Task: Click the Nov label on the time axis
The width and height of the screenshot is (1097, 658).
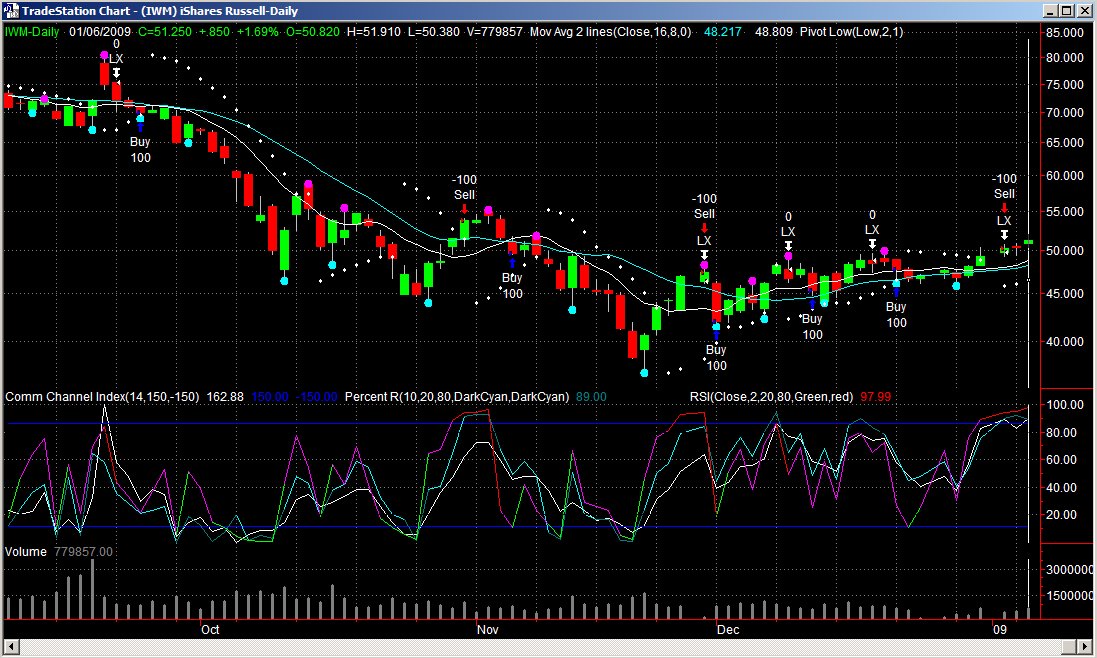Action: pyautogui.click(x=488, y=629)
